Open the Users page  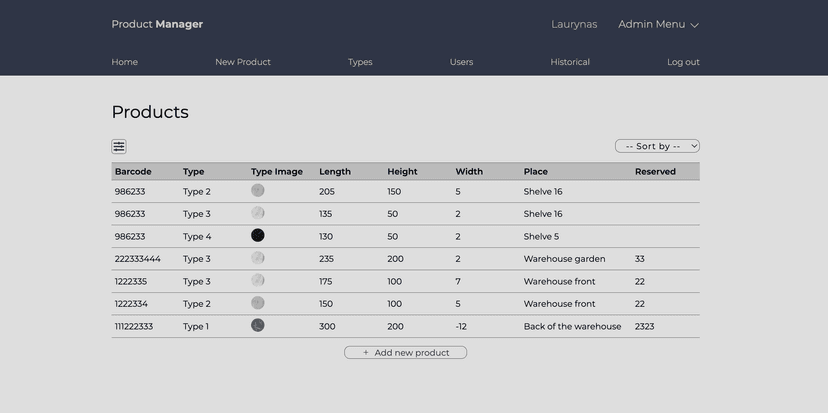click(461, 62)
